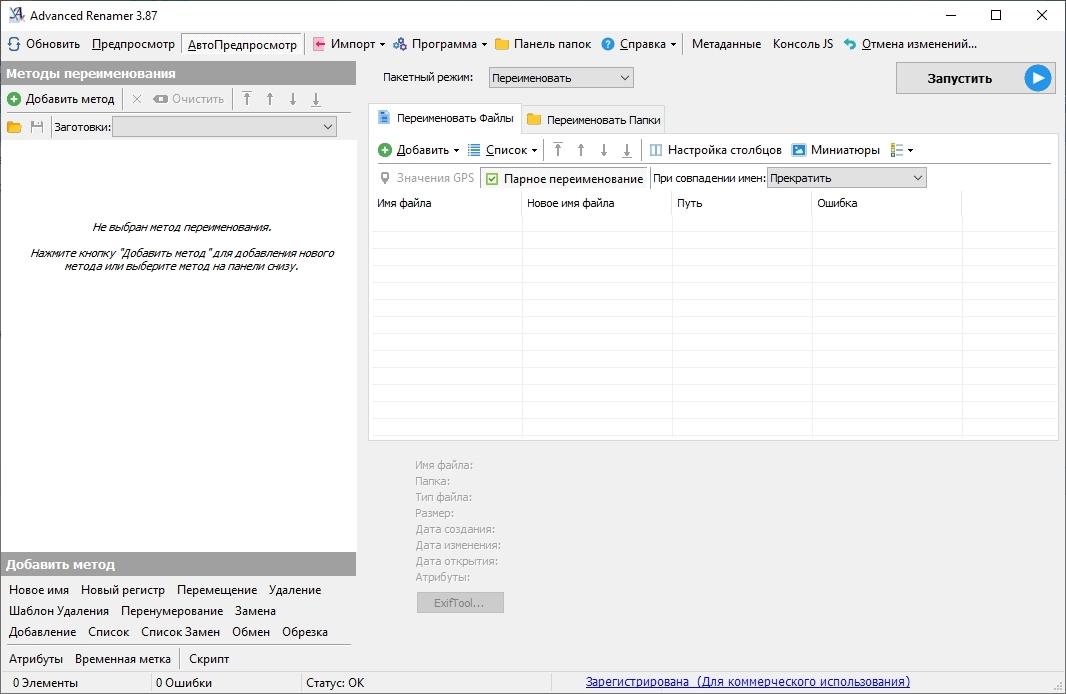The width and height of the screenshot is (1066, 694).
Task: Toggle the Парное переименование checkbox
Action: tap(493, 179)
